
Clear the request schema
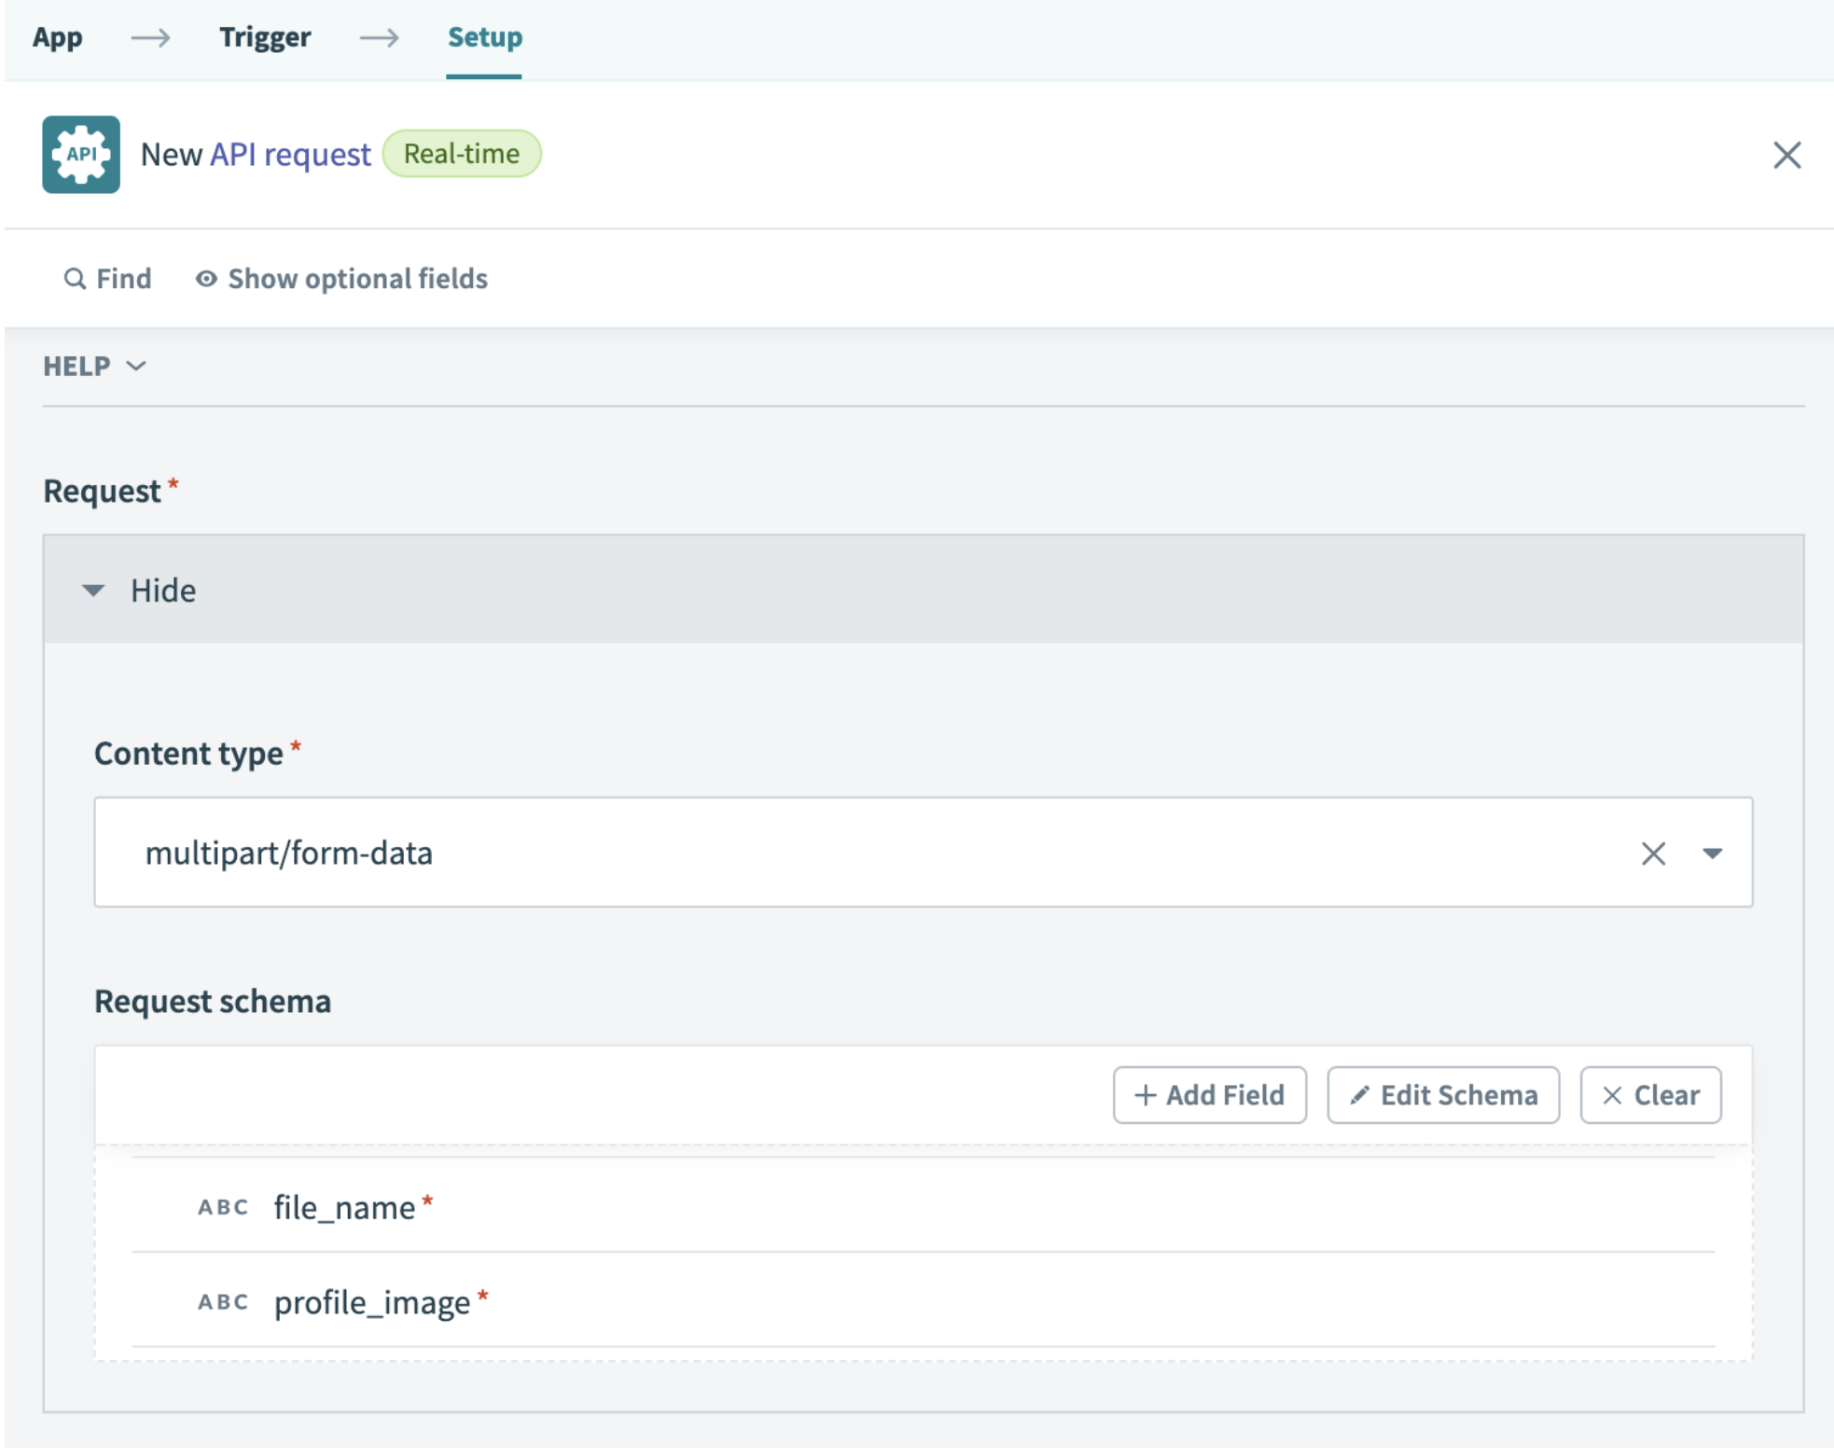point(1650,1095)
